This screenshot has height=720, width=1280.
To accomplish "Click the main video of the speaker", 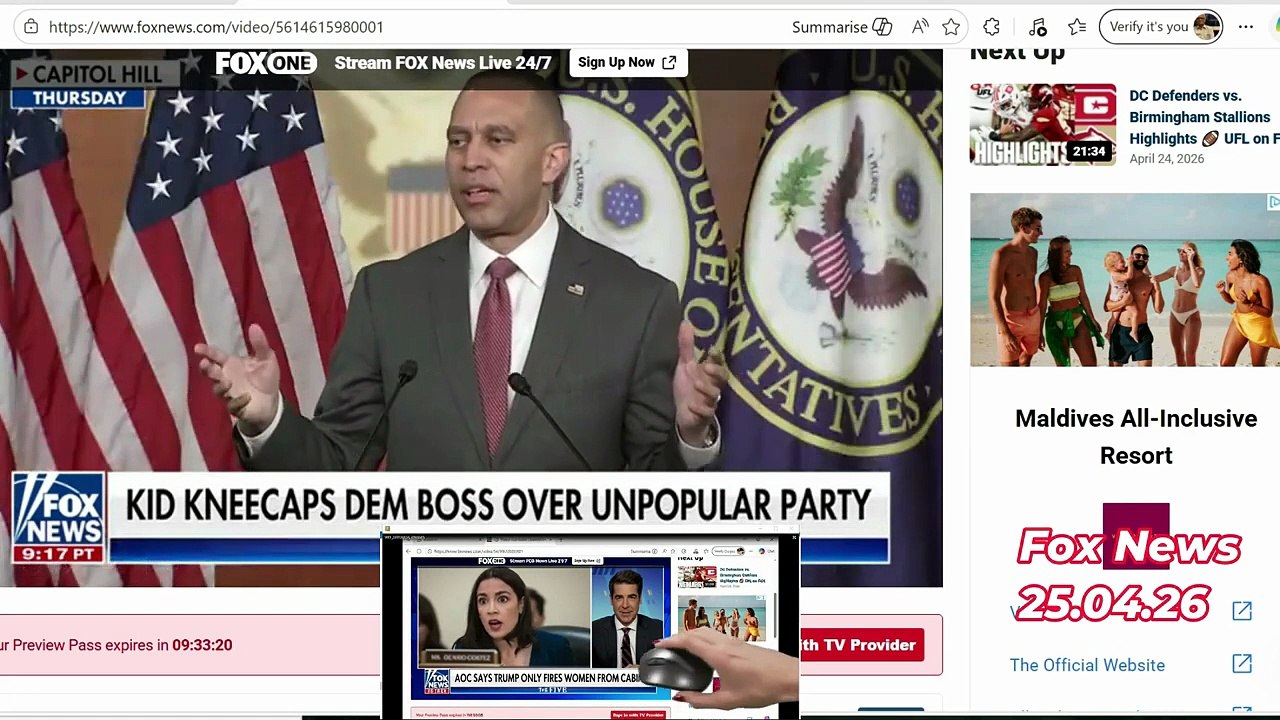I will pyautogui.click(x=471, y=318).
